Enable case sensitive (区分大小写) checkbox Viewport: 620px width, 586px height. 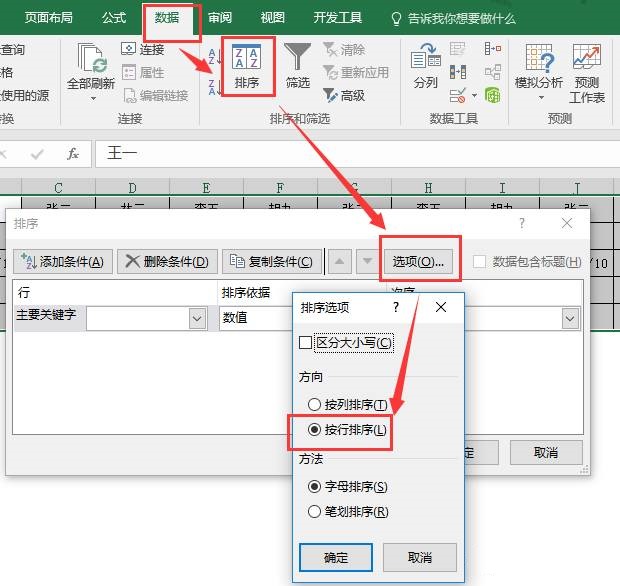(x=307, y=342)
